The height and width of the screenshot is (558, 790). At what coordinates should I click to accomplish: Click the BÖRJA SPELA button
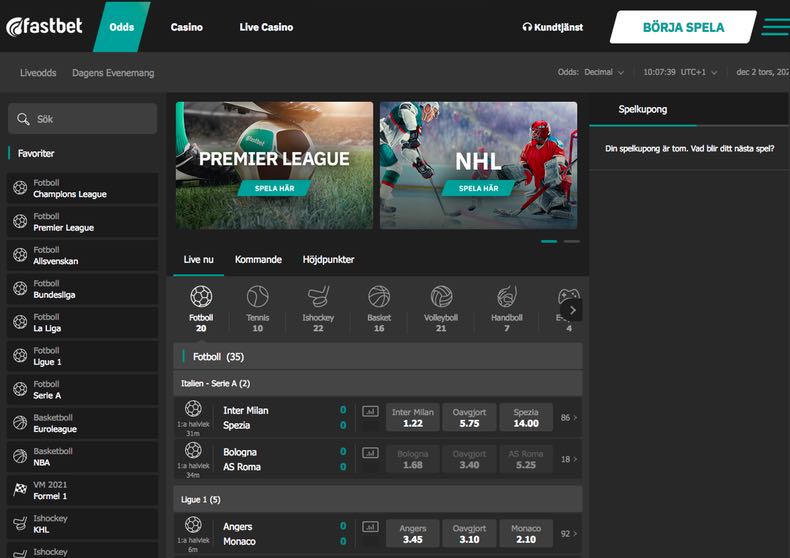pos(683,27)
